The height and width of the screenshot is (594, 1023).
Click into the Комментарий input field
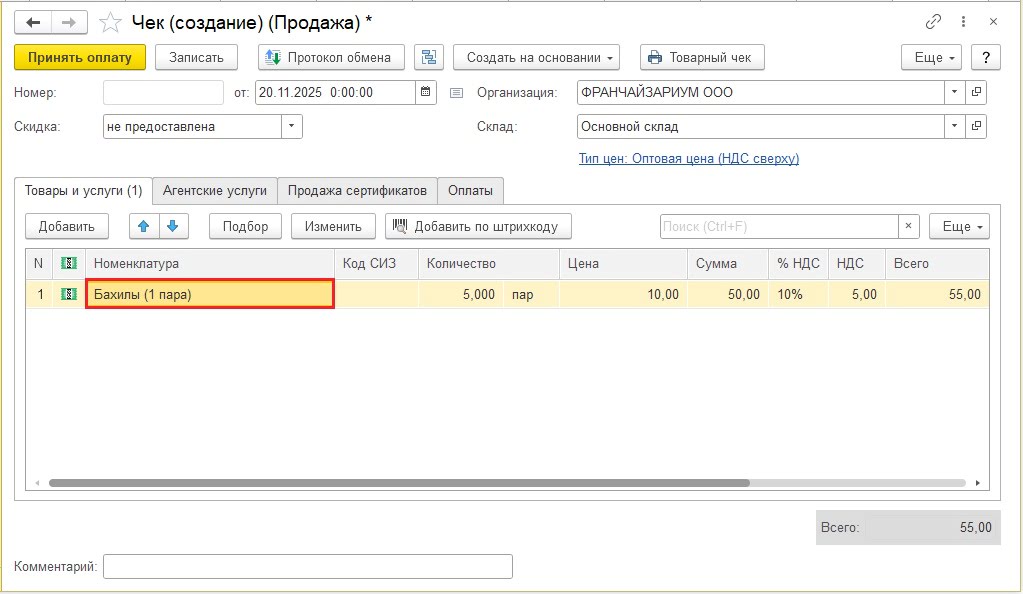tap(307, 566)
